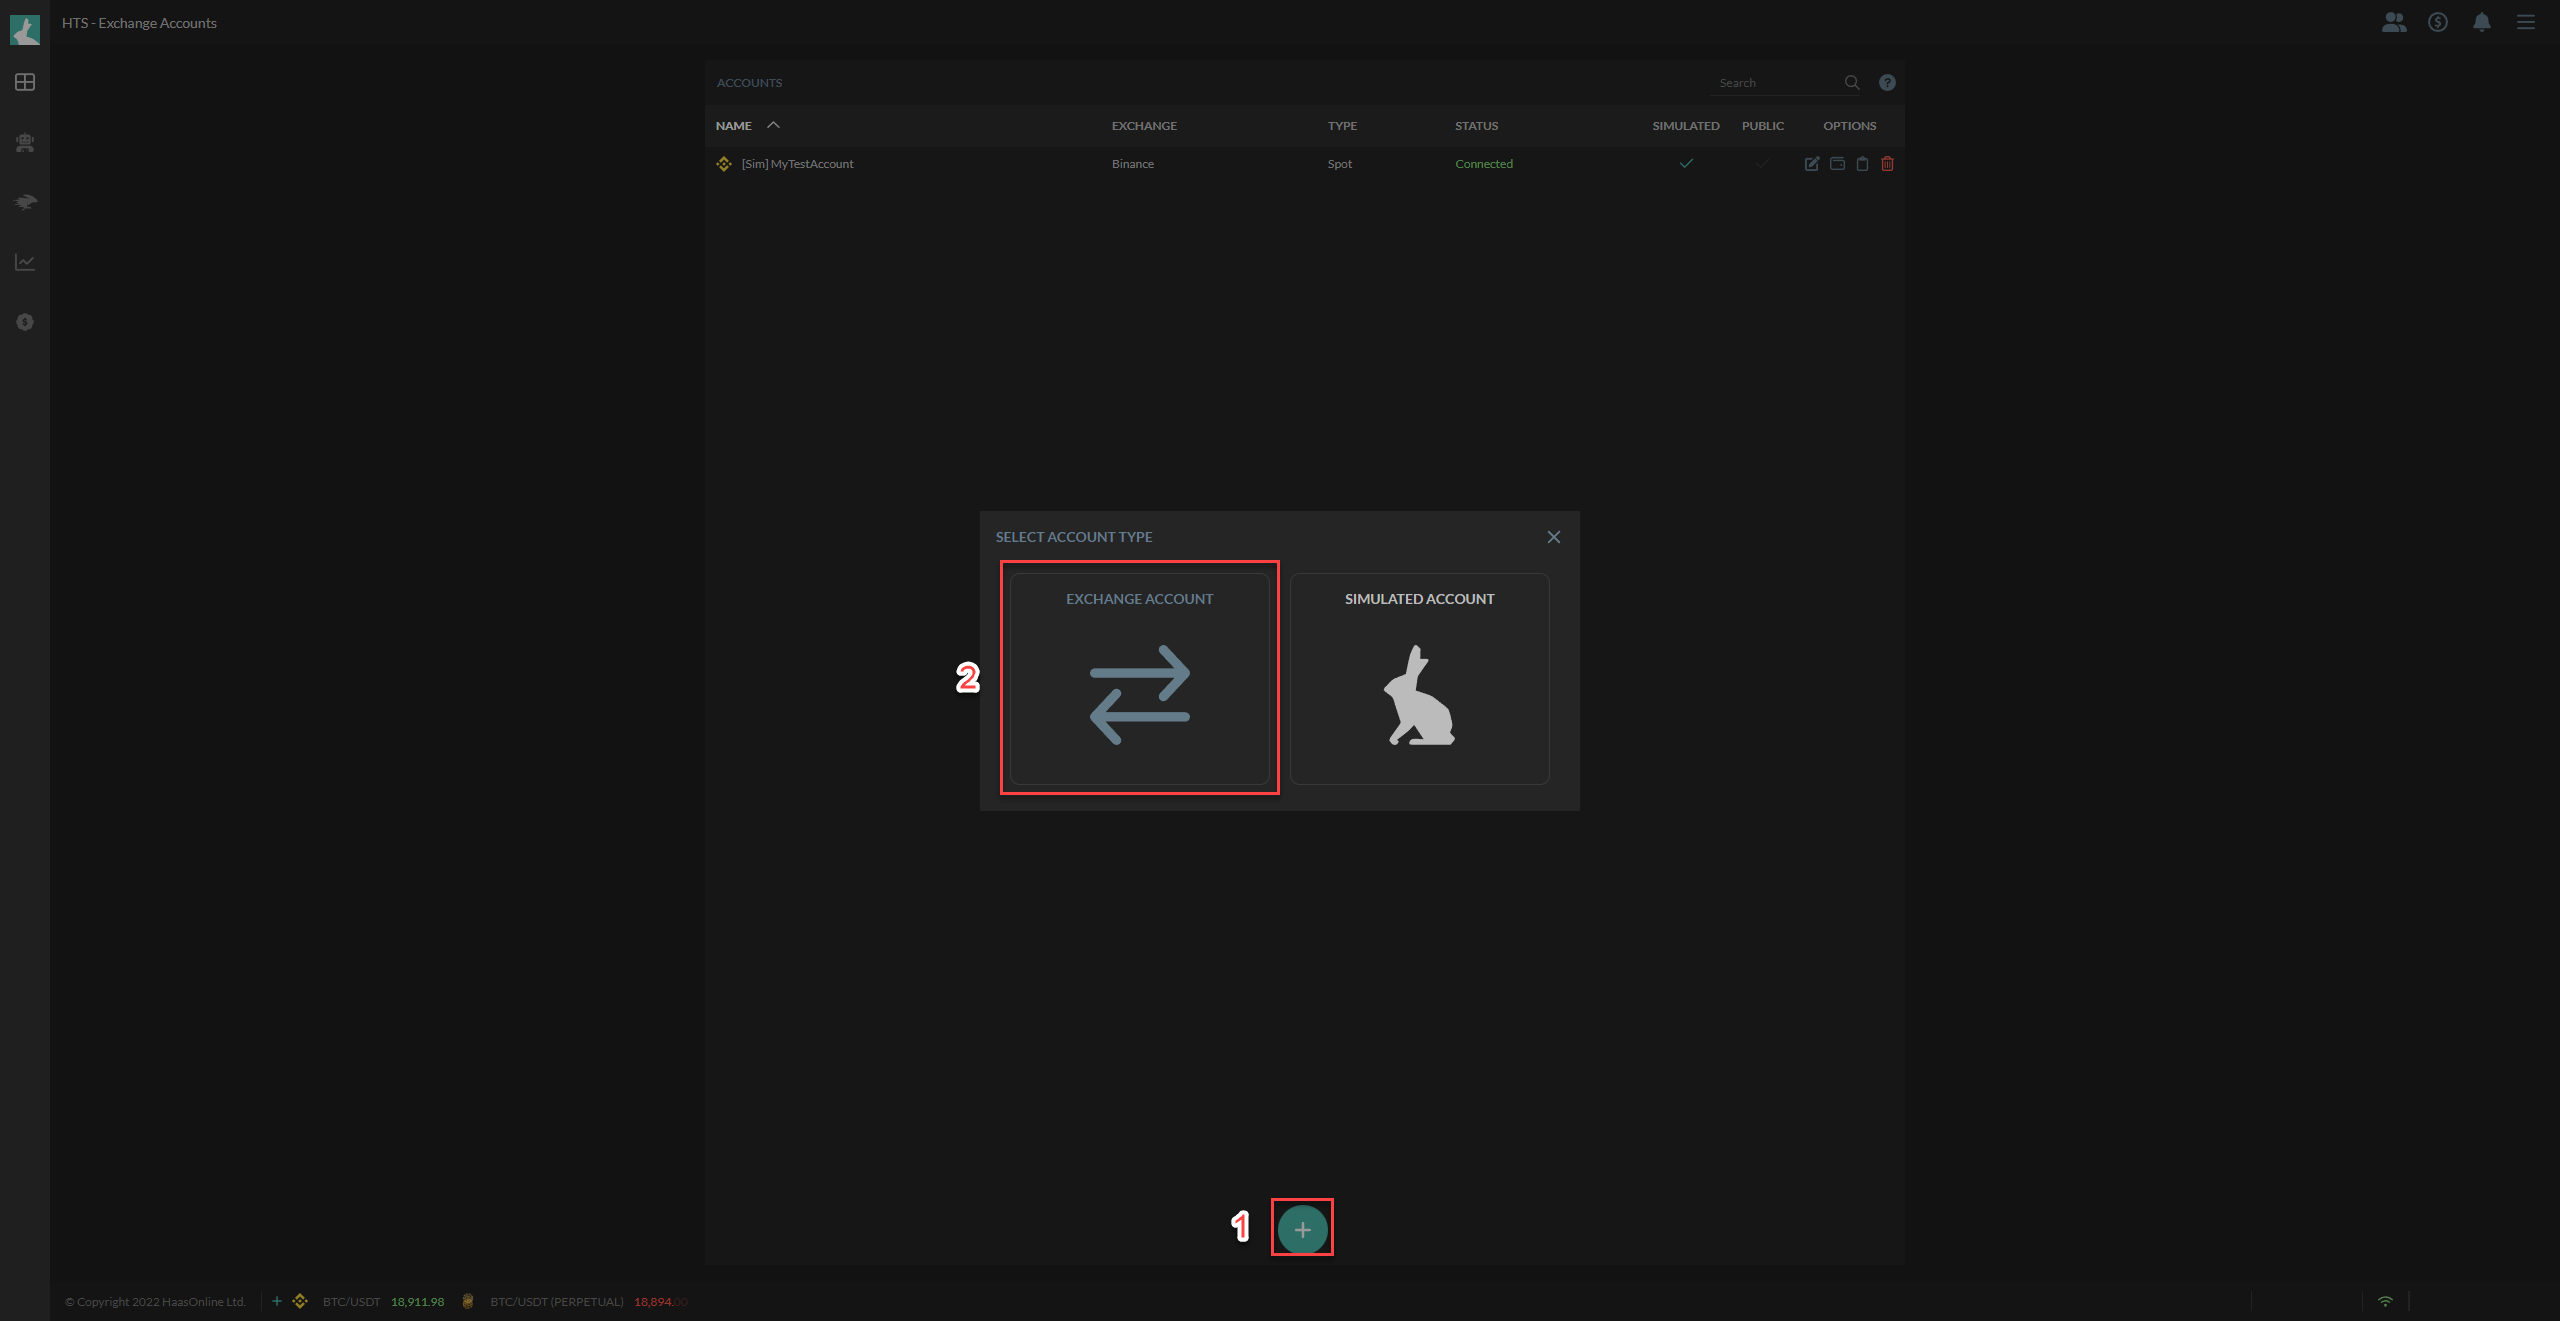Viewport: 2560px width, 1321px height.
Task: Open the hamburger menu at top right
Action: [2525, 22]
